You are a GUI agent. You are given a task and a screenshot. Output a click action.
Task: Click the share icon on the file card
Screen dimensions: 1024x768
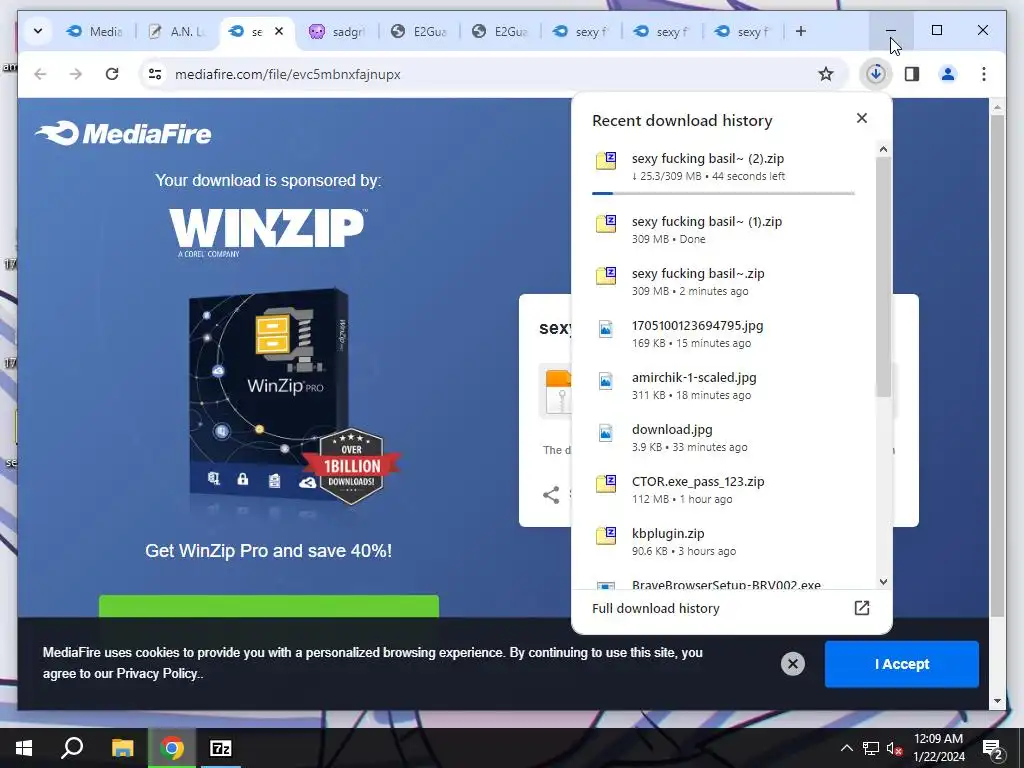click(x=551, y=495)
